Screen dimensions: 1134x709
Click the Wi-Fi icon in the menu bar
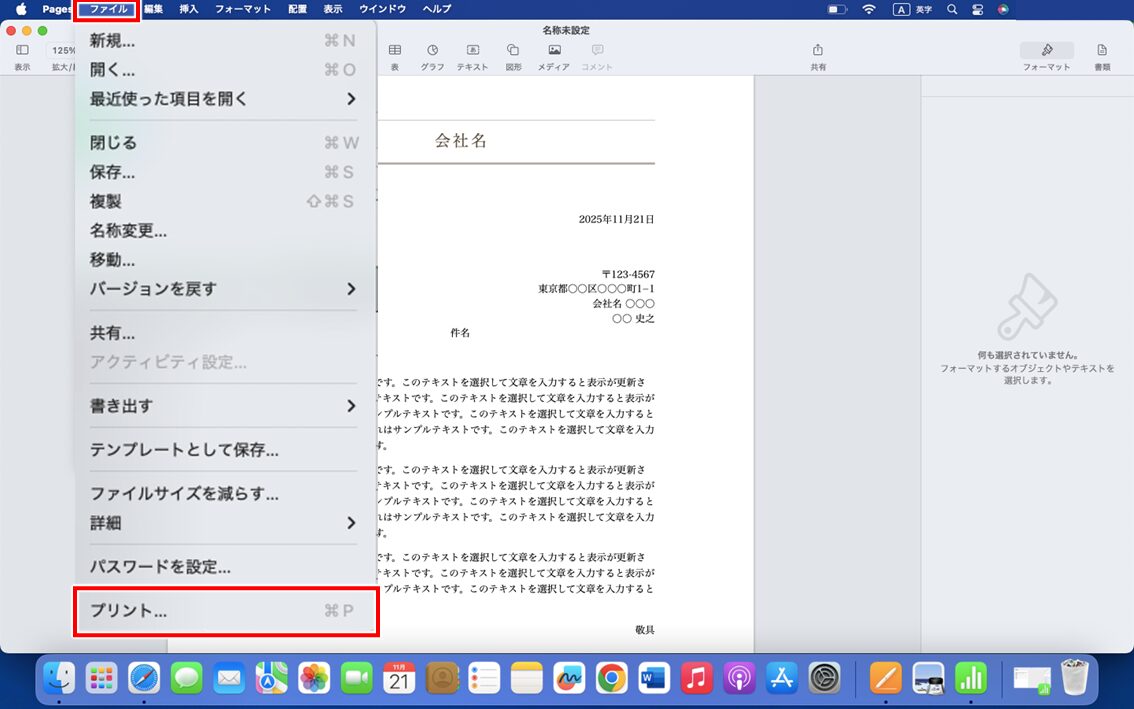[869, 9]
